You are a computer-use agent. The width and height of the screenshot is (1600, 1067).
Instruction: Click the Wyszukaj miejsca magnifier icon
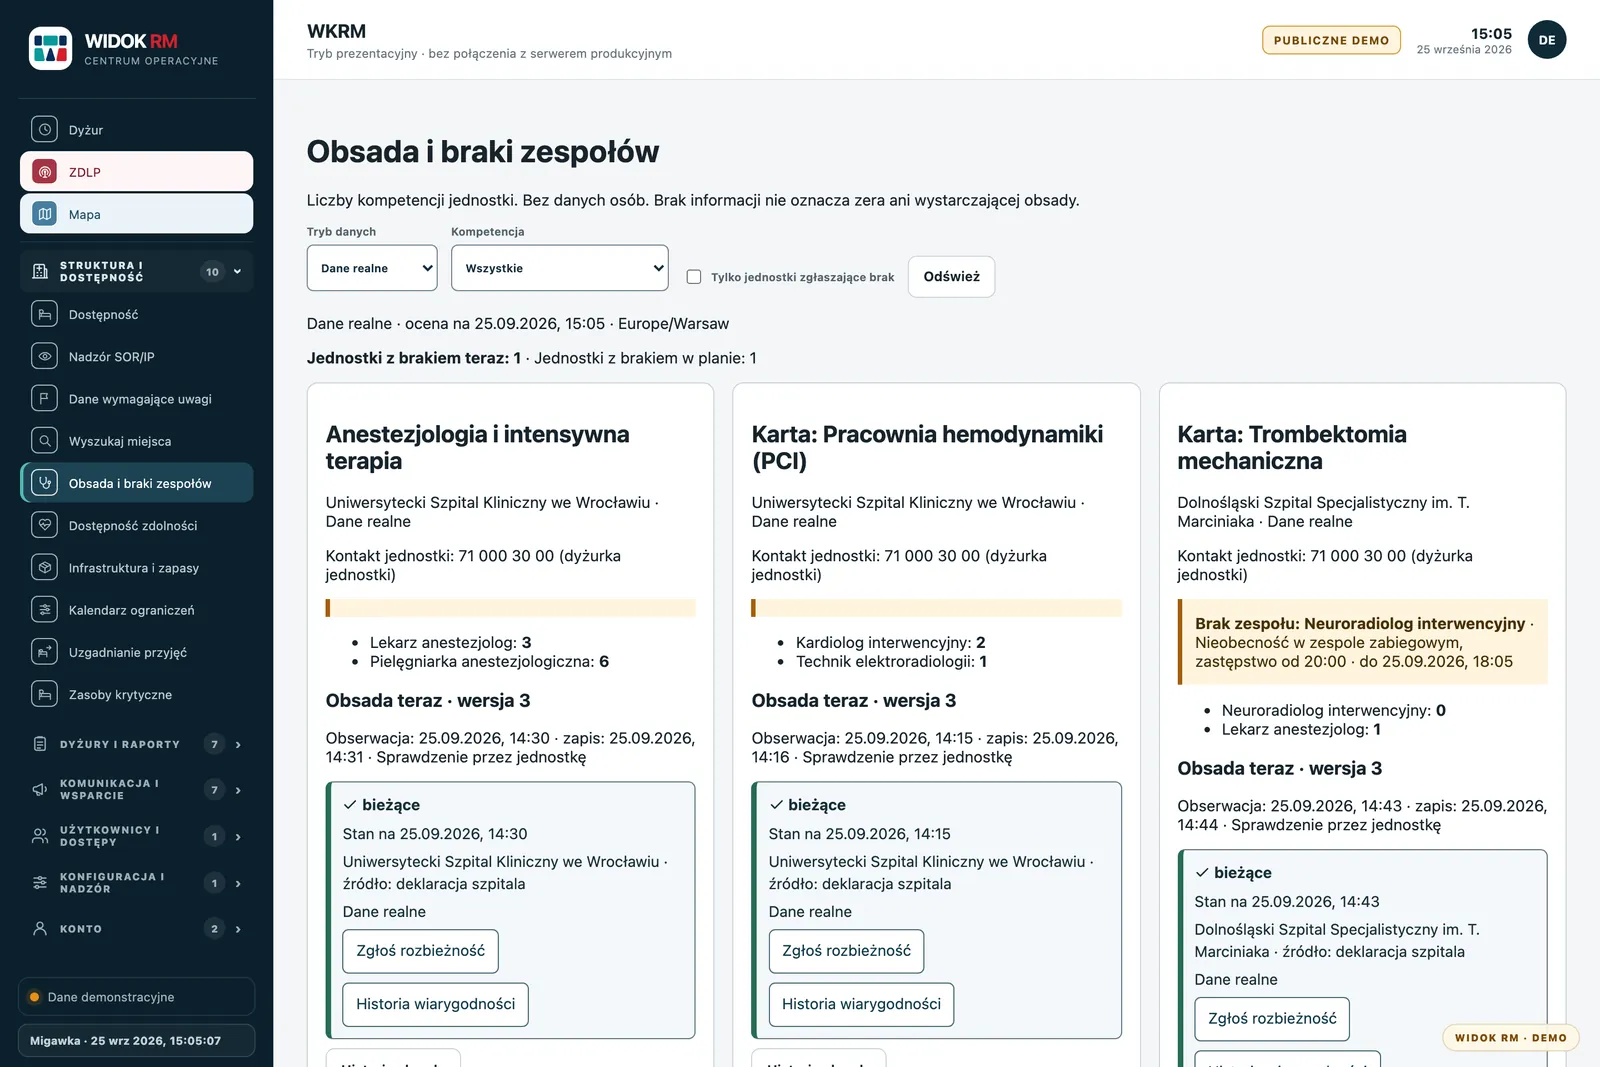tap(44, 441)
